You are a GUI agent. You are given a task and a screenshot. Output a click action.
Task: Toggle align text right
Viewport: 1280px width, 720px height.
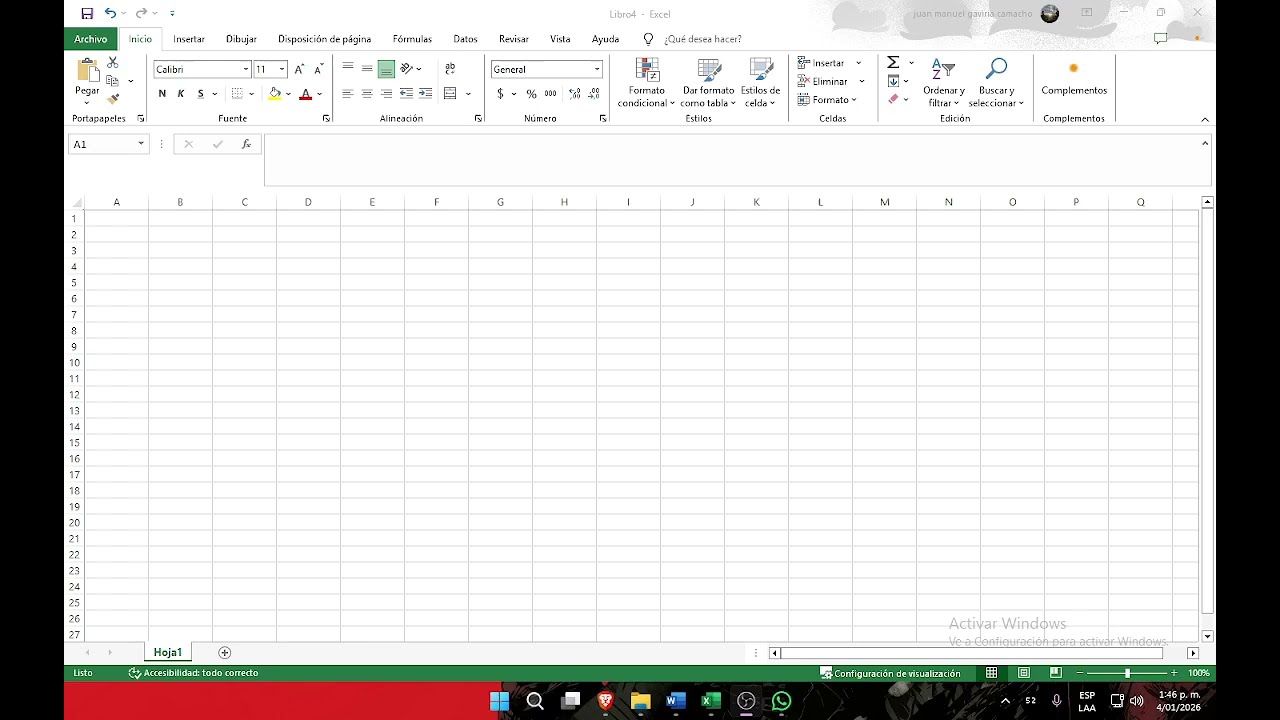386,94
